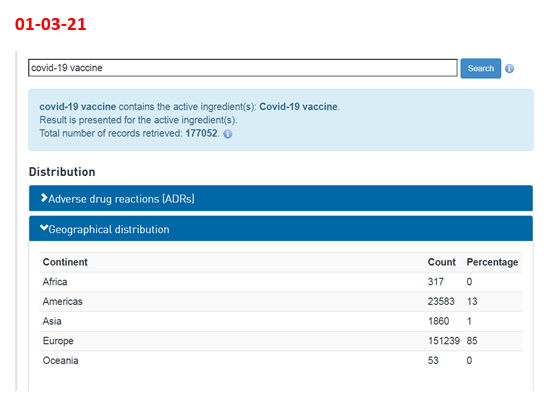Click the bold Covid-19 vaccine active ingredient name
Image resolution: width=556 pixels, height=420 pixels.
coord(298,106)
